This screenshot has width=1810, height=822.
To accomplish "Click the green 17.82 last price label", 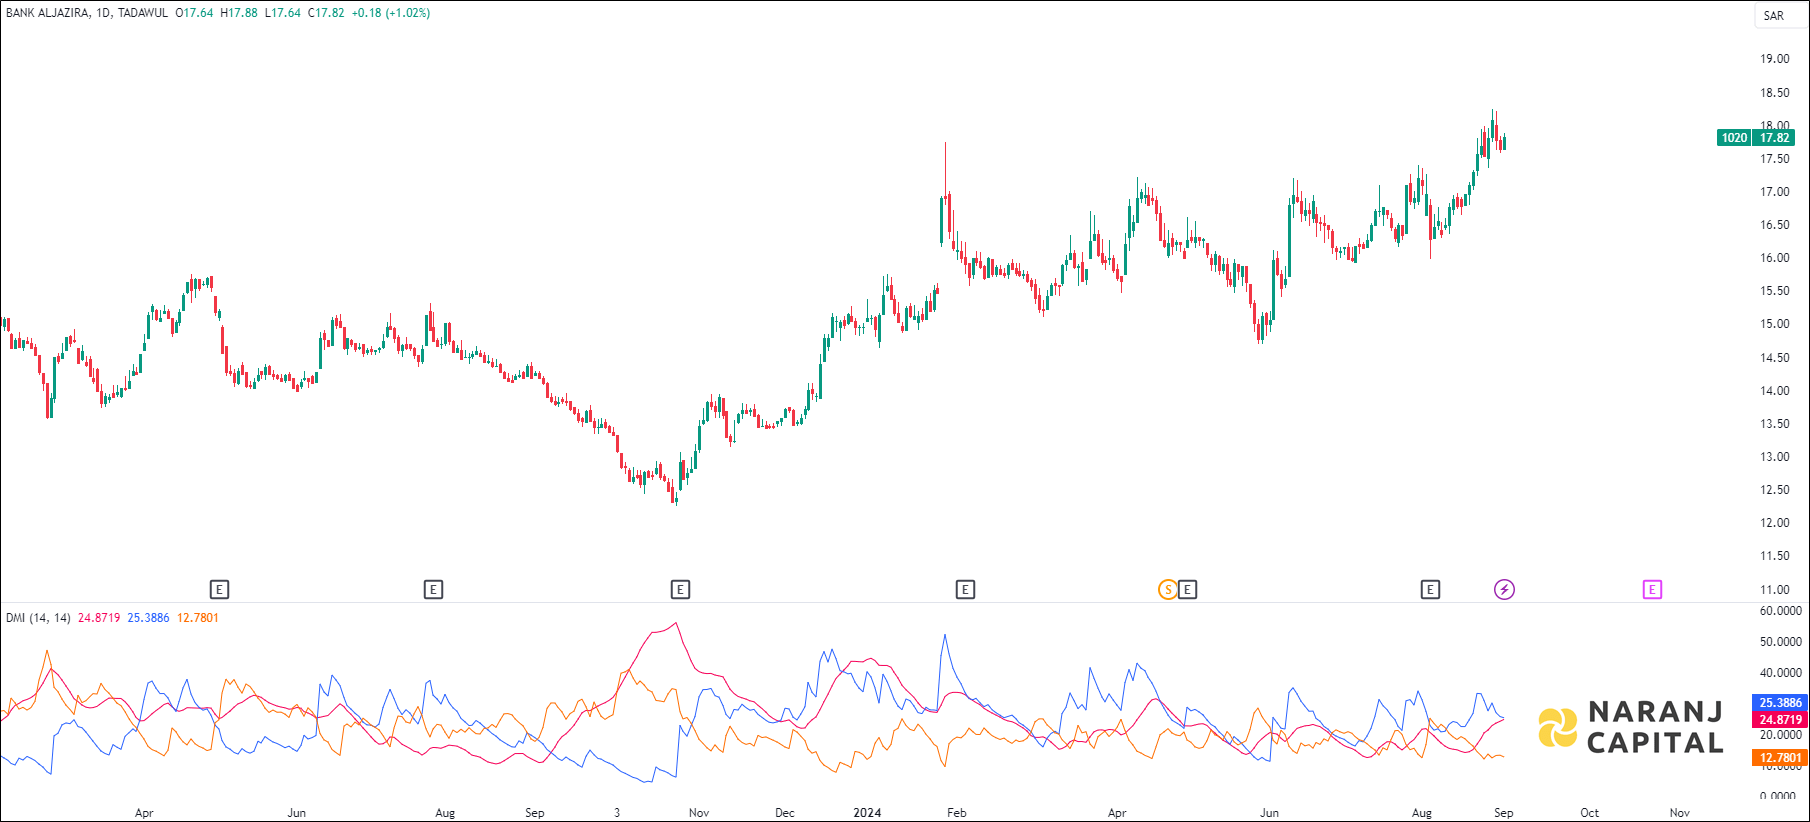I will tap(1775, 138).
